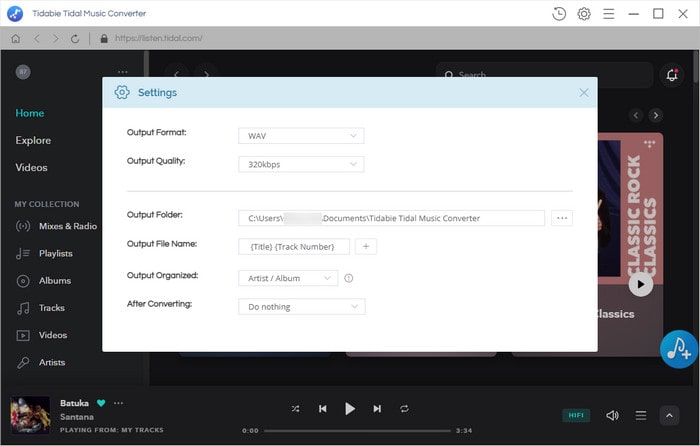Show previous carousel items arrow

click(x=636, y=116)
